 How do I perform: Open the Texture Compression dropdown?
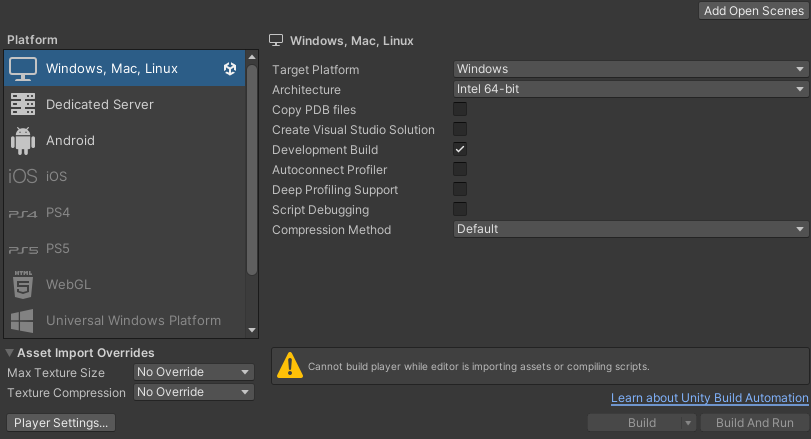(193, 392)
